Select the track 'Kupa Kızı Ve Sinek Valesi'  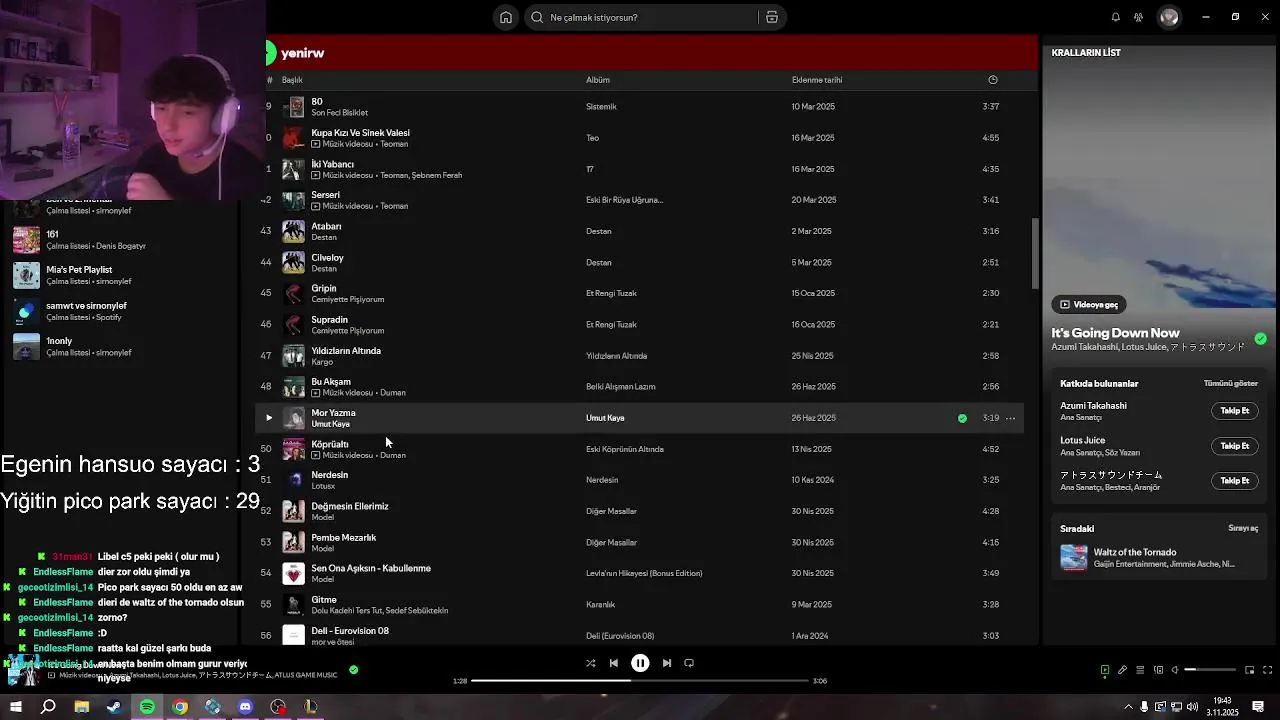(x=360, y=132)
